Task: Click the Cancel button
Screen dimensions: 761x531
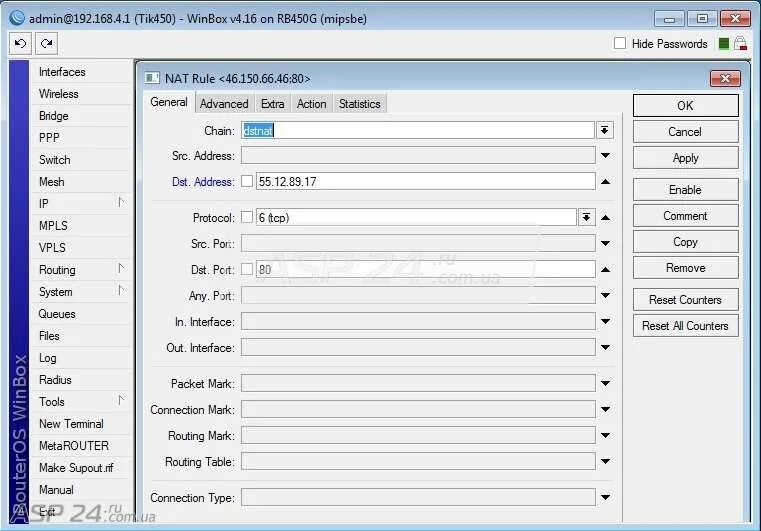Action: coord(685,132)
